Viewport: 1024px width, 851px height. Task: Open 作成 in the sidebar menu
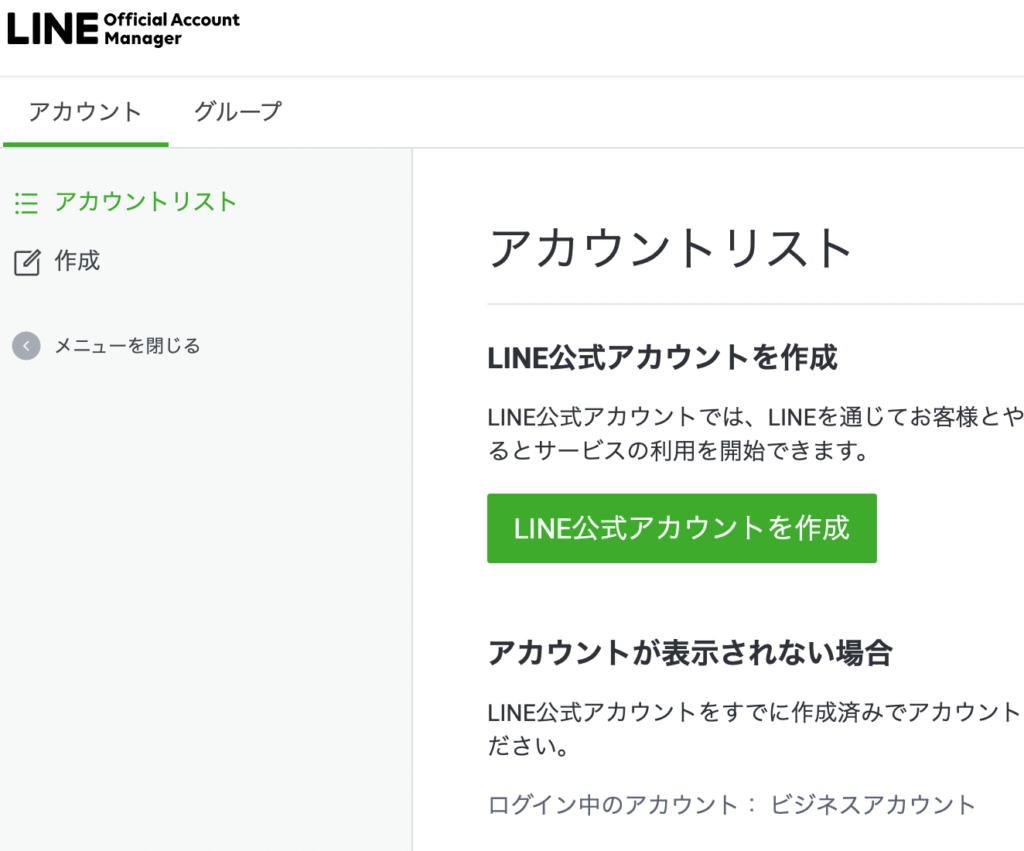[77, 261]
